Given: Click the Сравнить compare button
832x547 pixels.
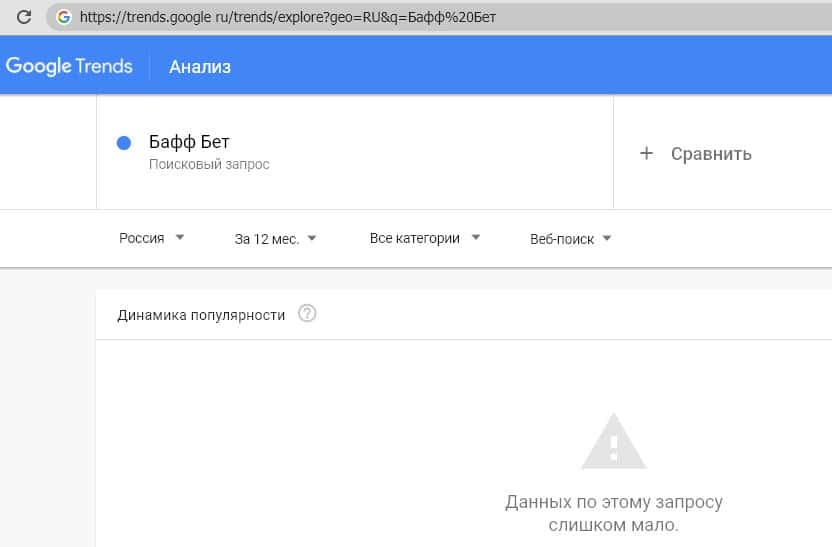Looking at the screenshot, I should (711, 154).
